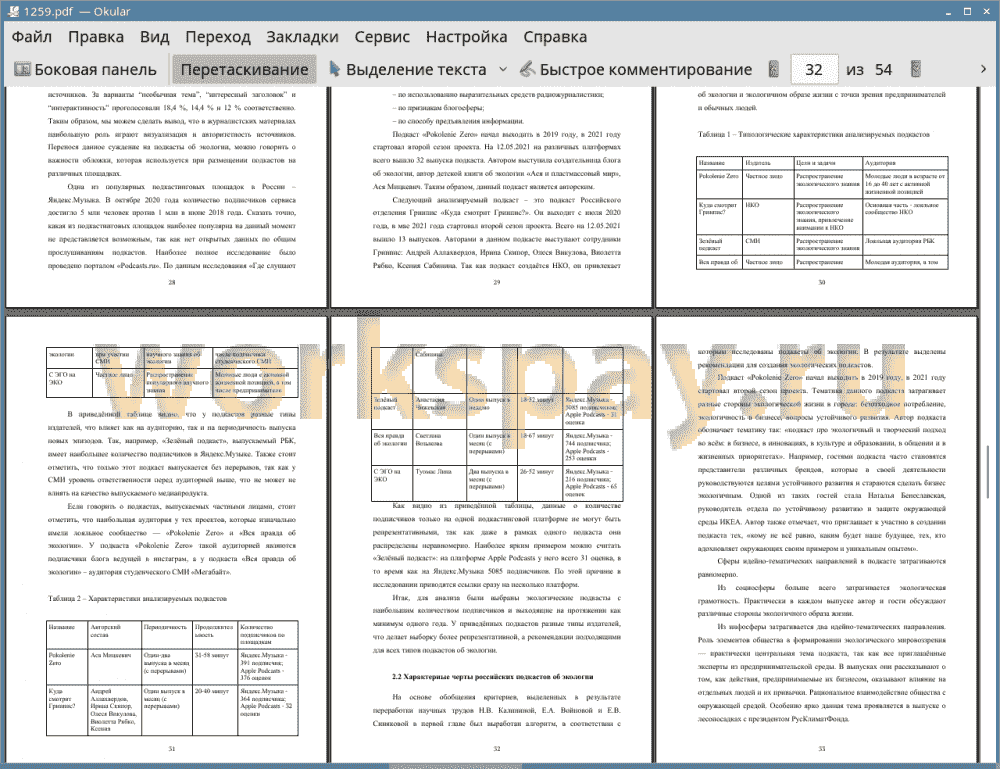The width and height of the screenshot is (1000, 769).
Task: Toggle the Боковая панель sidebar button
Action: (85, 70)
